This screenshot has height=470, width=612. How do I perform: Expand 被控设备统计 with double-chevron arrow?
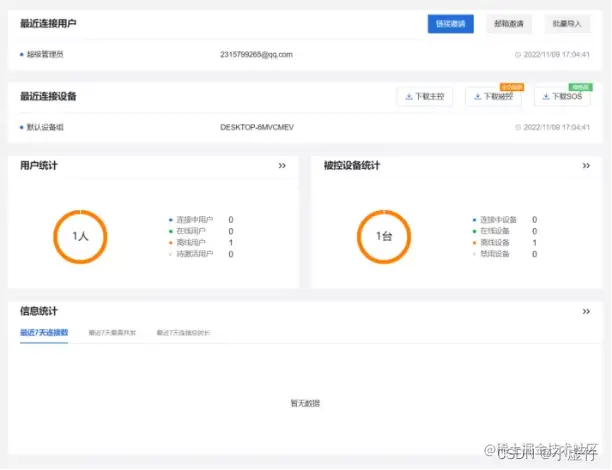point(586,166)
